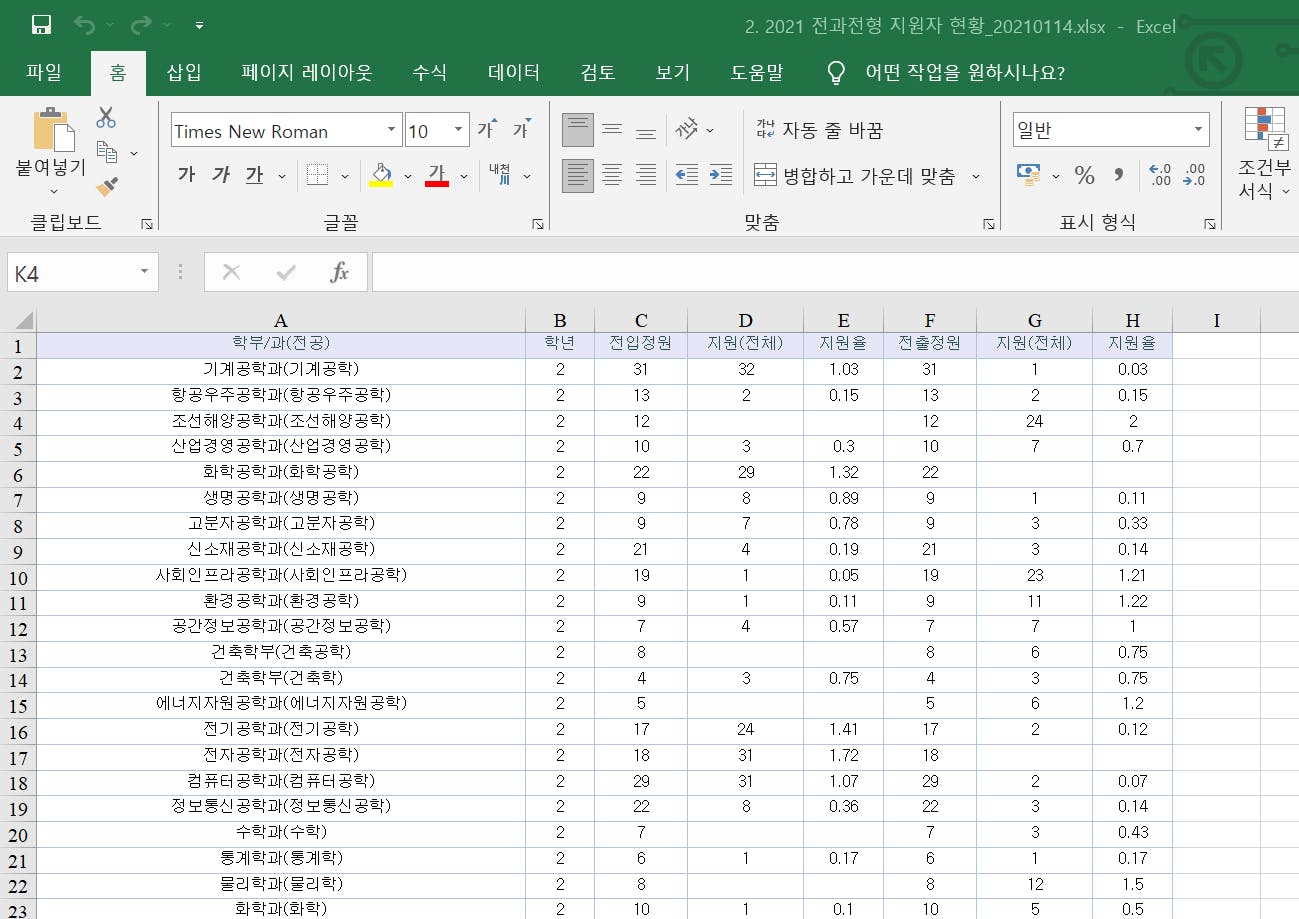This screenshot has height=919, width=1299.
Task: Open the Times New Roman font dropdown
Action: (391, 130)
